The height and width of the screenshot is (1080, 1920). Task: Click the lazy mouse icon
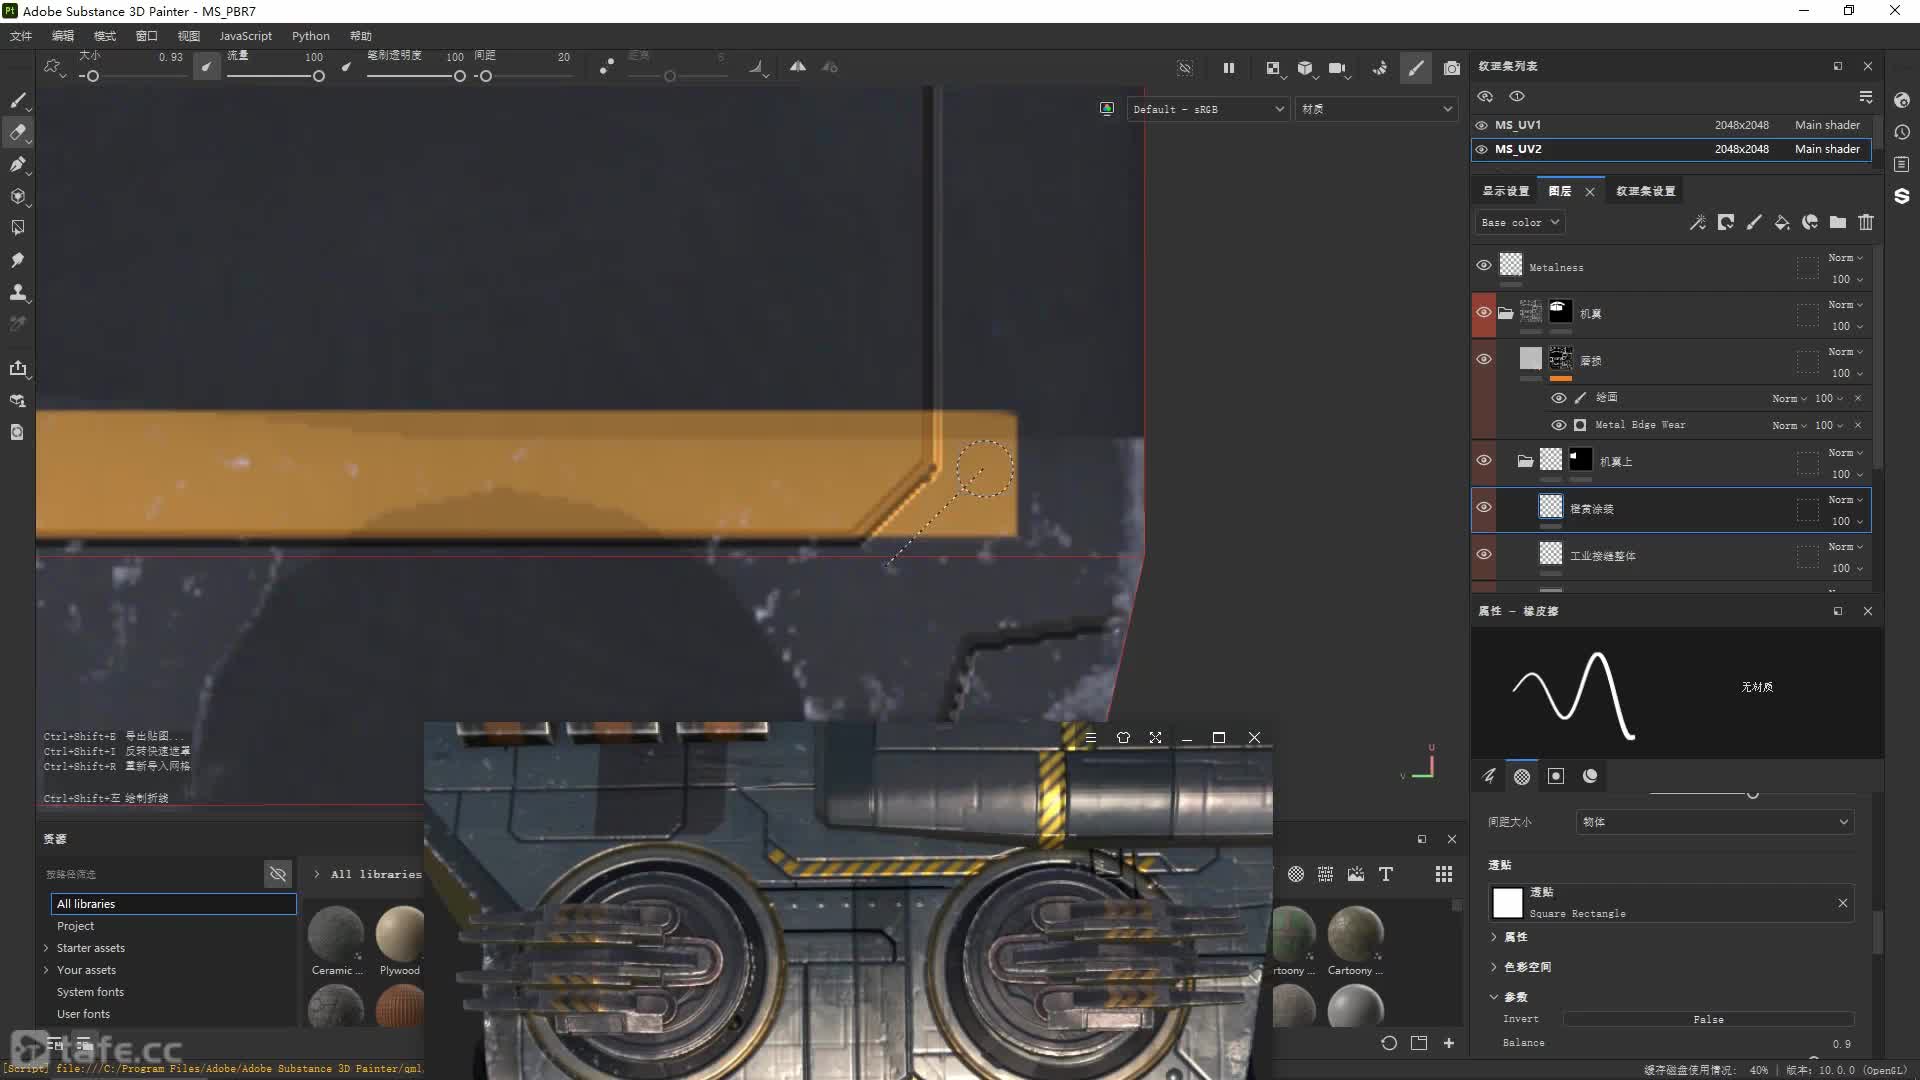pyautogui.click(x=606, y=67)
